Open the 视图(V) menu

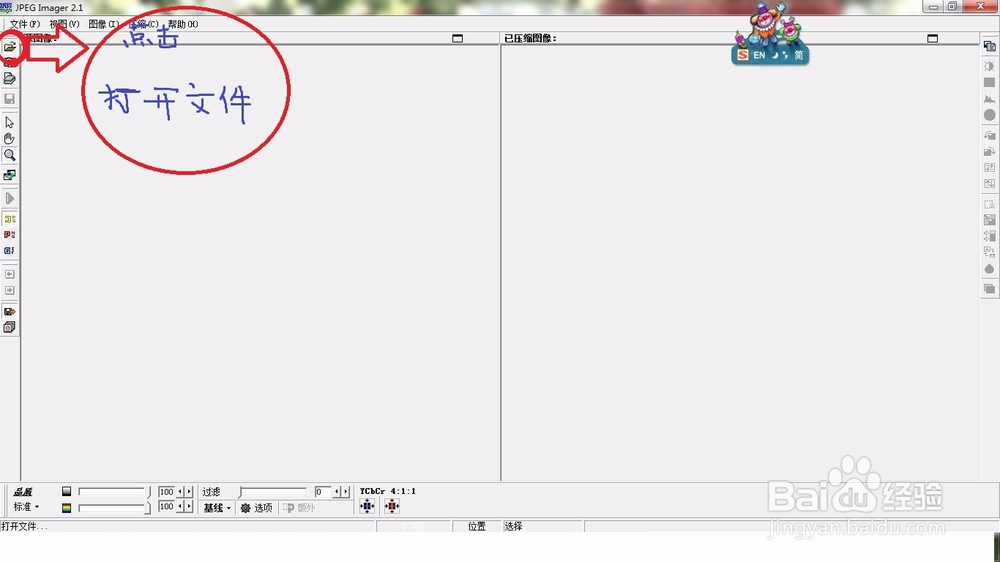pos(64,24)
